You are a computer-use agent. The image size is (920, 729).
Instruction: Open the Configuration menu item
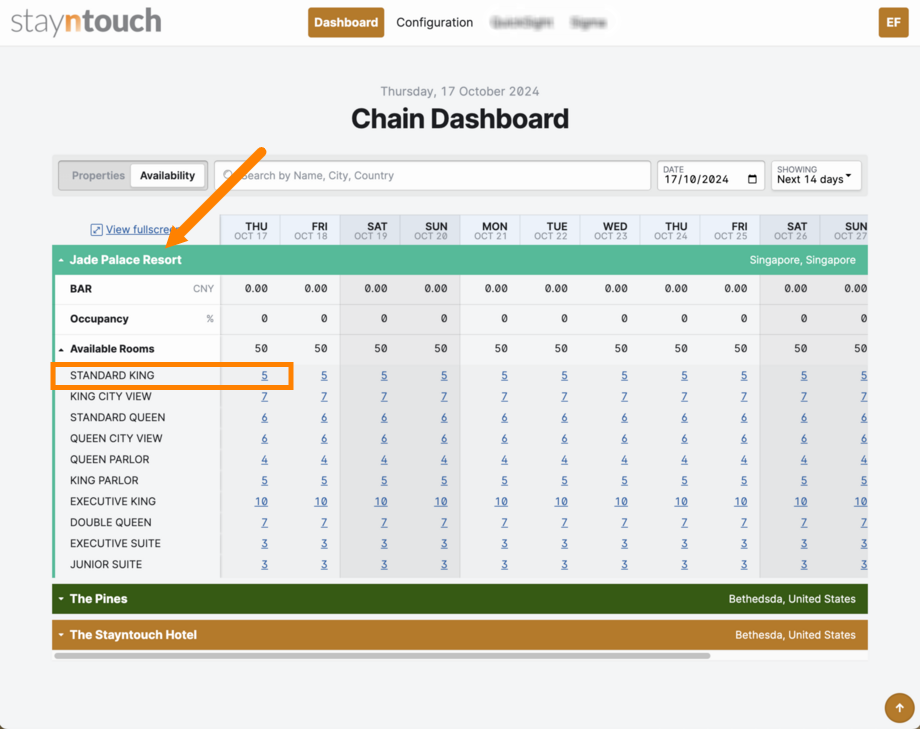coord(434,22)
